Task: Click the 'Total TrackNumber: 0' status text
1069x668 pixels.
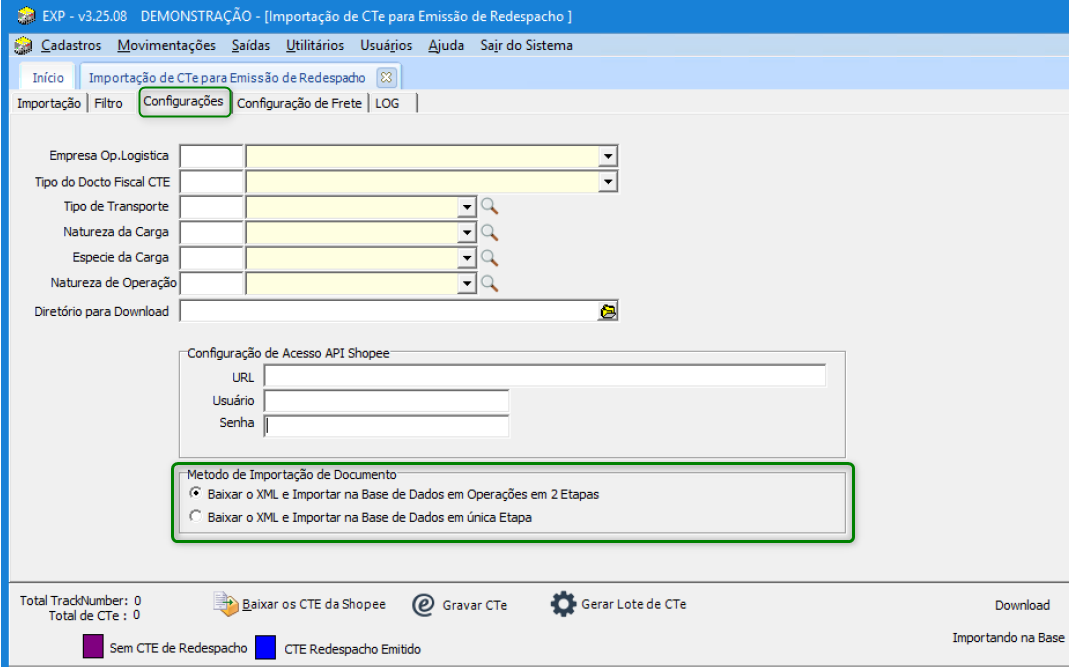Action: [x=80, y=601]
